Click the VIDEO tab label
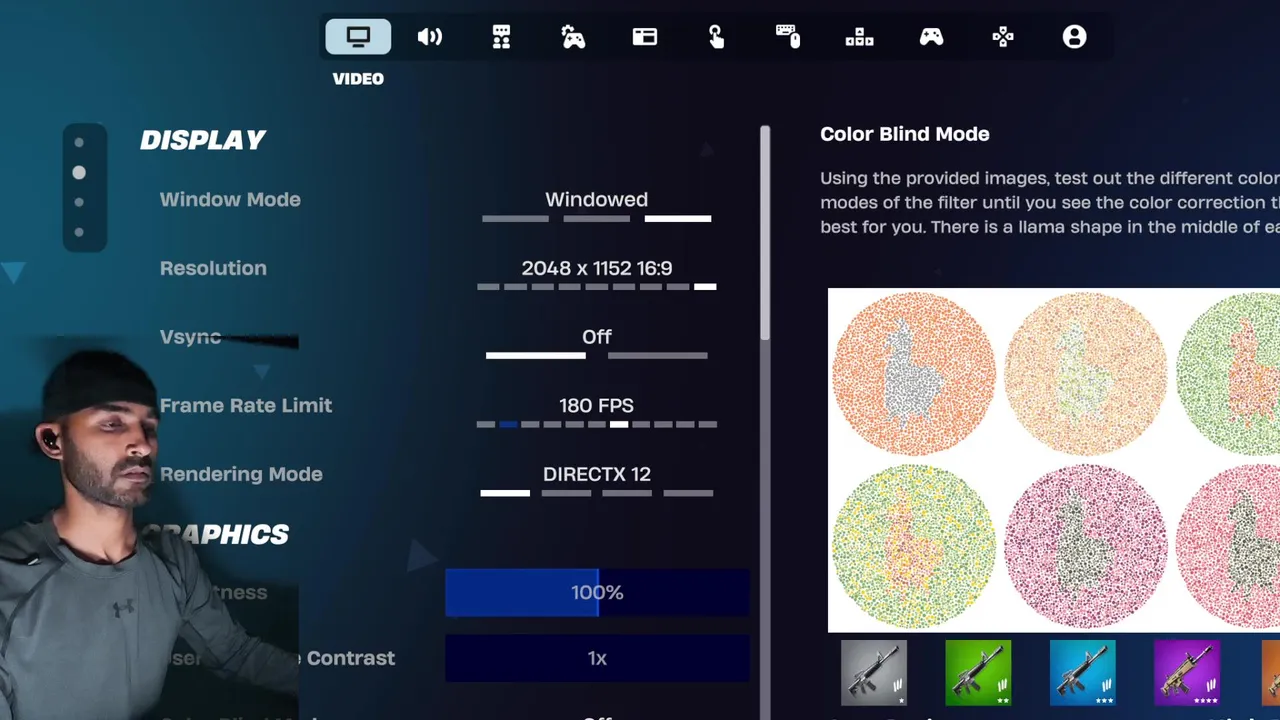Viewport: 1280px width, 720px height. tap(358, 79)
